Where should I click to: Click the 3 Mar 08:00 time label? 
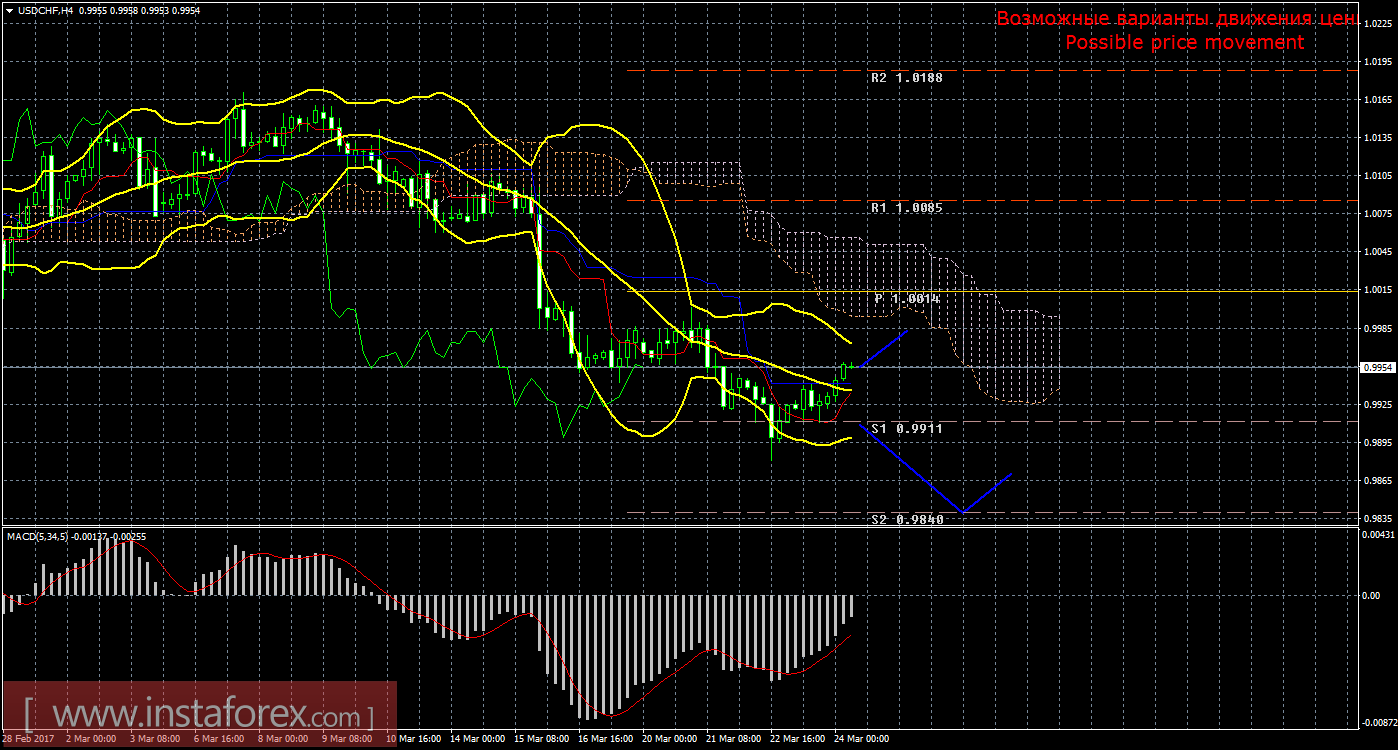coord(155,738)
